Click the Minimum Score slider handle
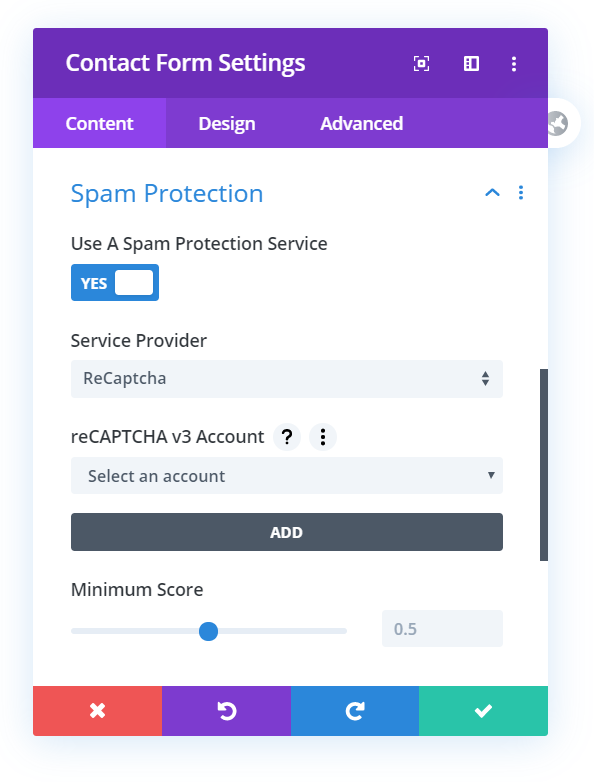The width and height of the screenshot is (594, 782). (208, 631)
